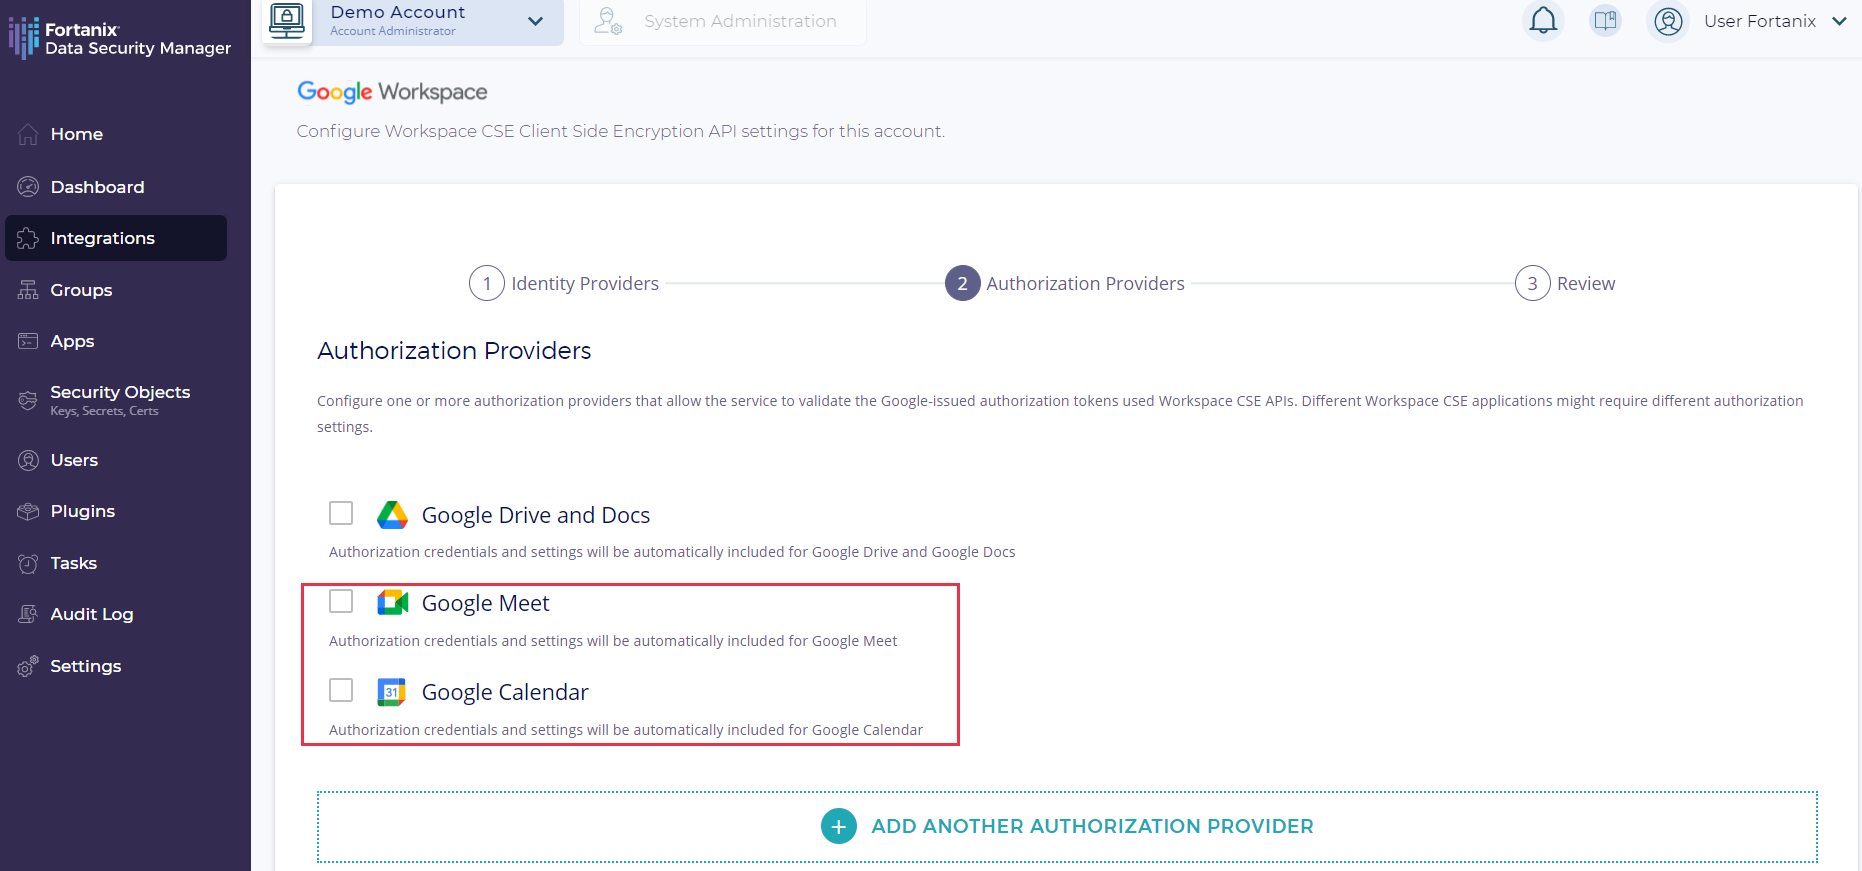Click the Google Meet camera icon
Image resolution: width=1862 pixels, height=871 pixels.
click(392, 603)
